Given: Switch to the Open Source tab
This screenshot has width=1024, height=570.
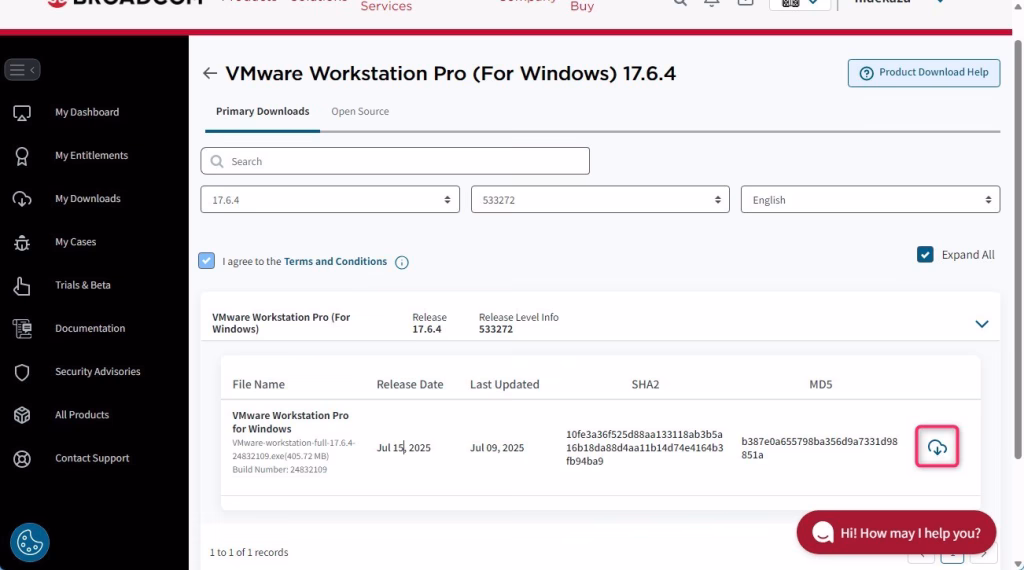Looking at the screenshot, I should point(360,112).
